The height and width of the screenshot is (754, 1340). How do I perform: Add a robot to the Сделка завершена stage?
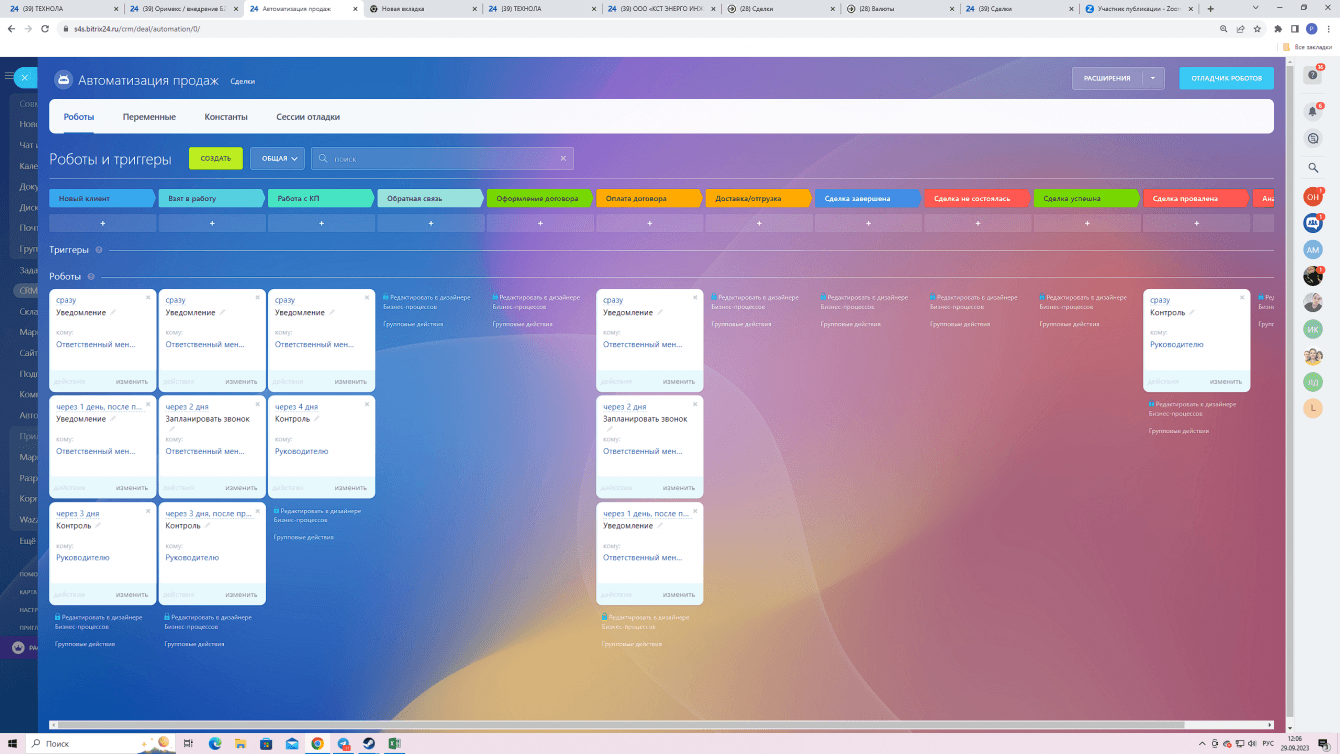click(868, 223)
